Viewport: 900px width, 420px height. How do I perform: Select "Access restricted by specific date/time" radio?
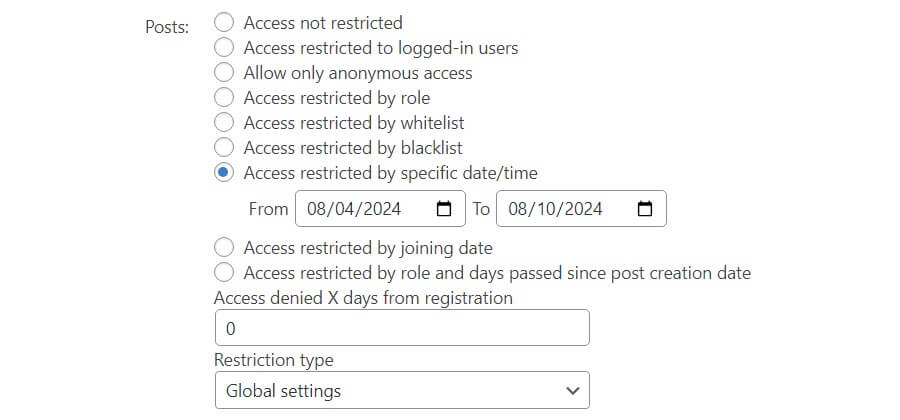[225, 172]
